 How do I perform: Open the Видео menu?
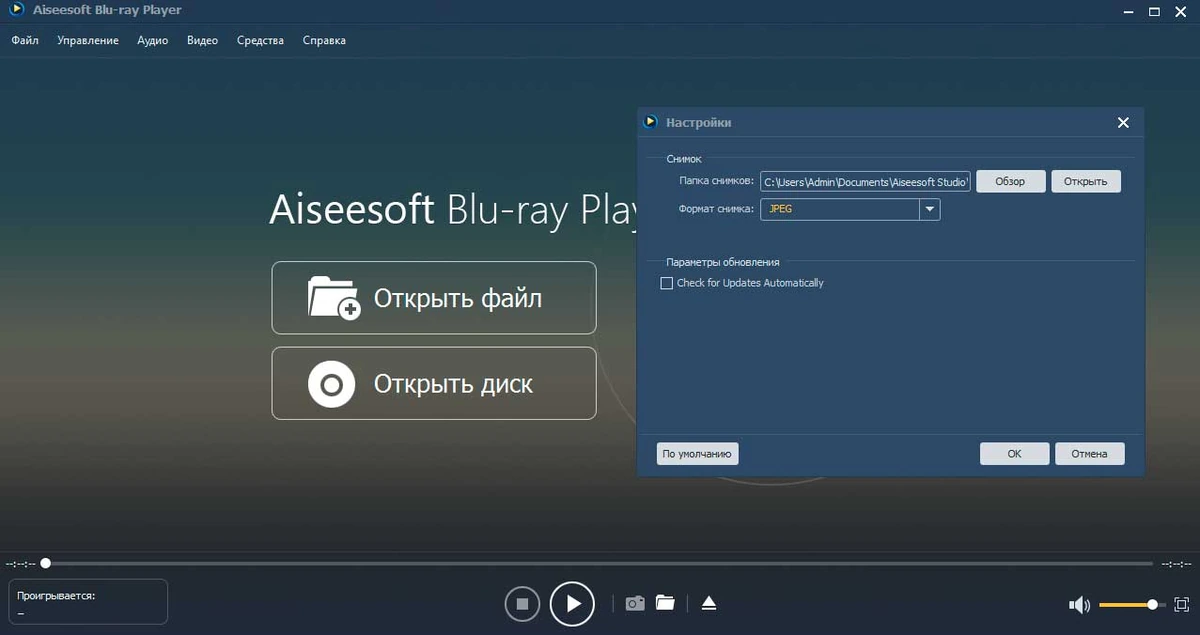click(x=202, y=40)
